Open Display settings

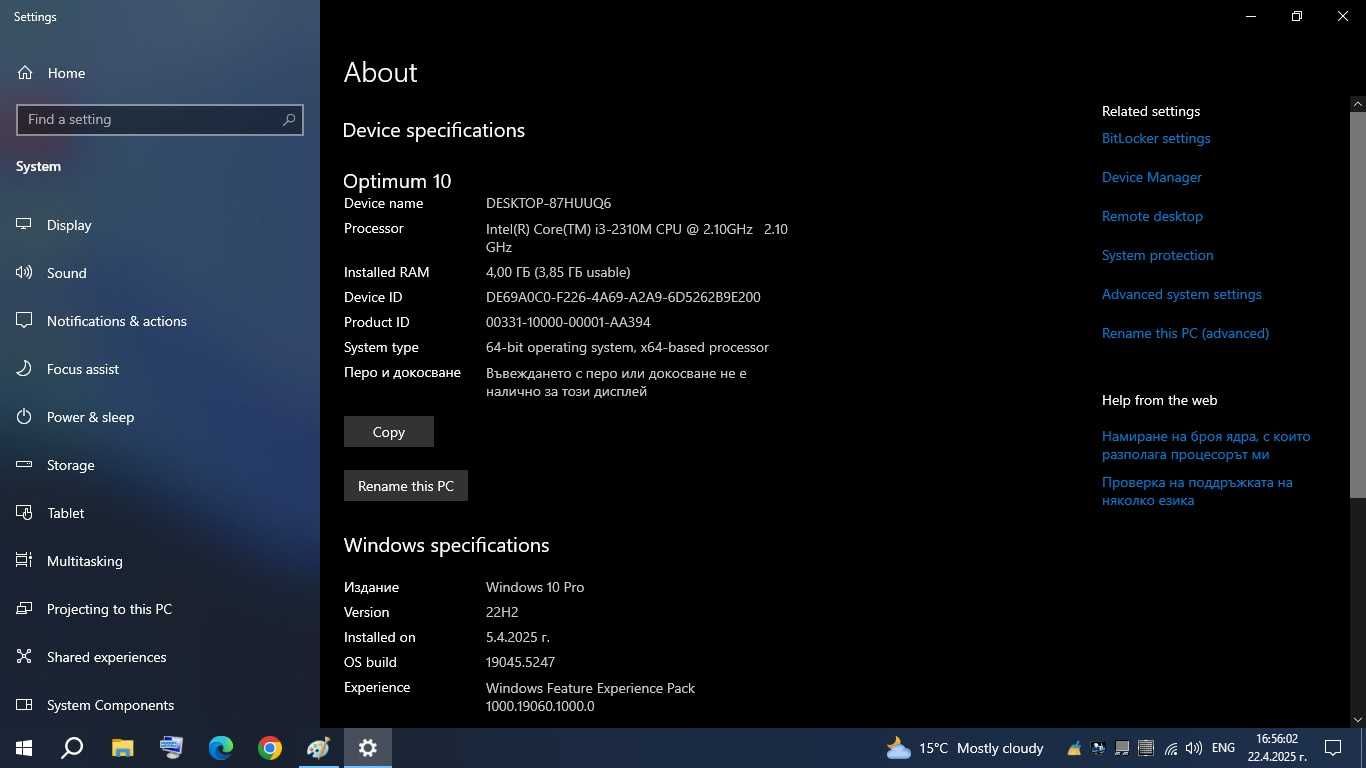[69, 225]
